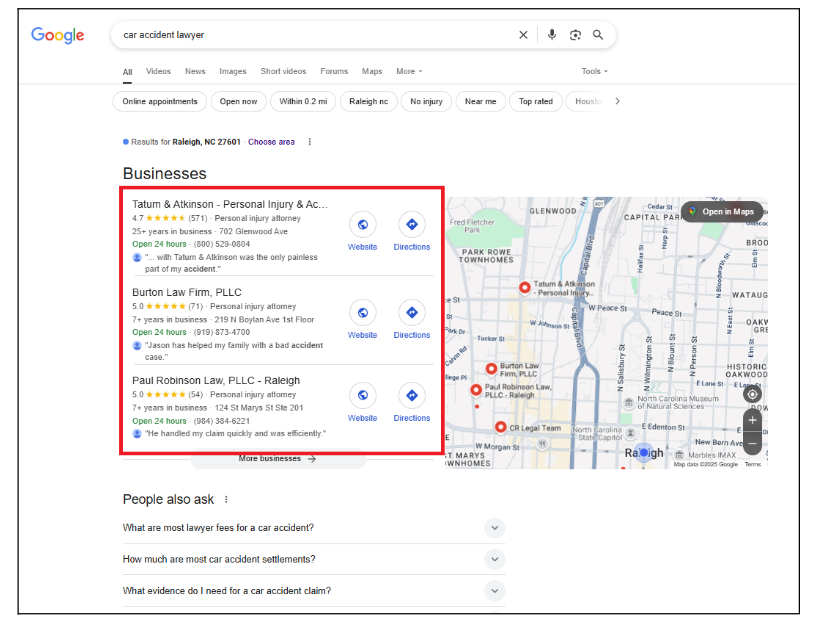
Task: Click North Carolina State Capitol marker
Action: point(630,432)
